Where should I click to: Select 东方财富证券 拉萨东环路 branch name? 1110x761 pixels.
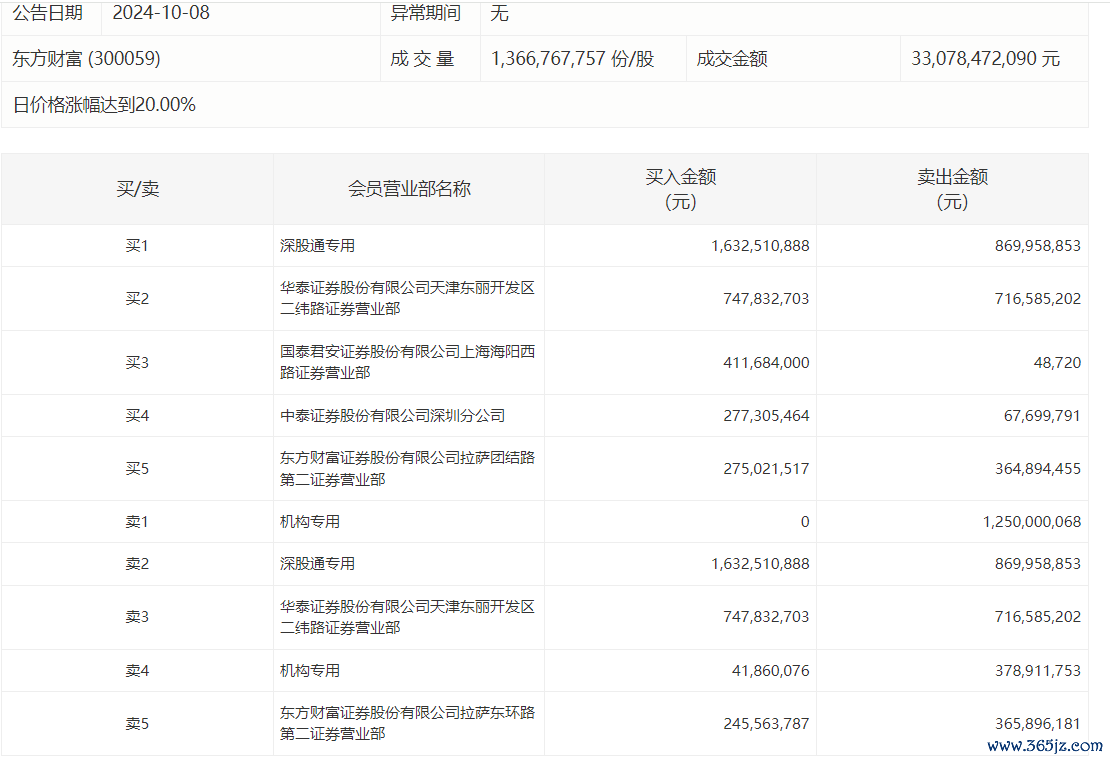(407, 723)
